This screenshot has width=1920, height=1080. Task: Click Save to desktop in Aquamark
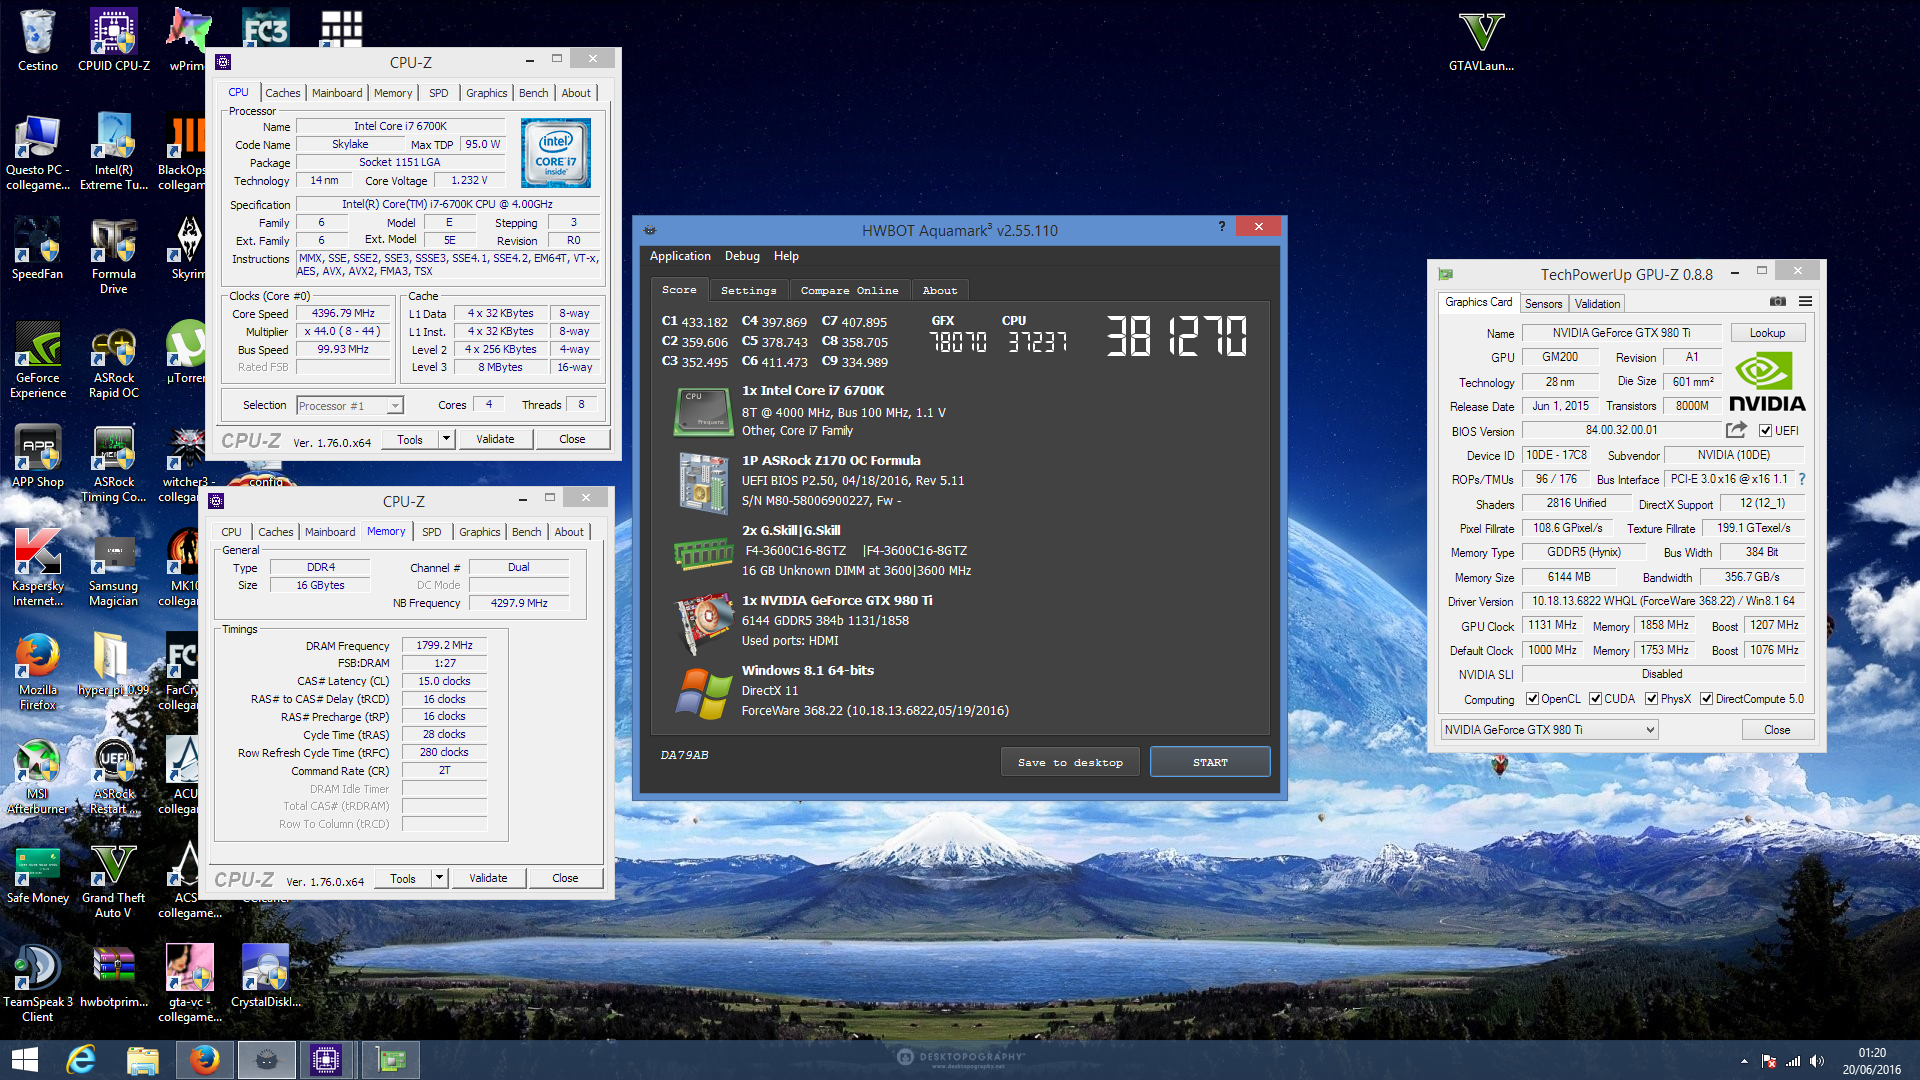click(1070, 762)
